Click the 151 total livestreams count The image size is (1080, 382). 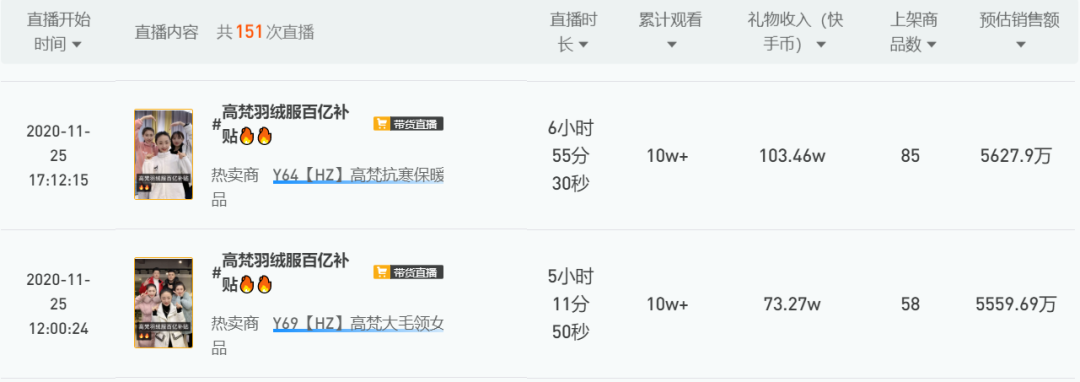249,32
